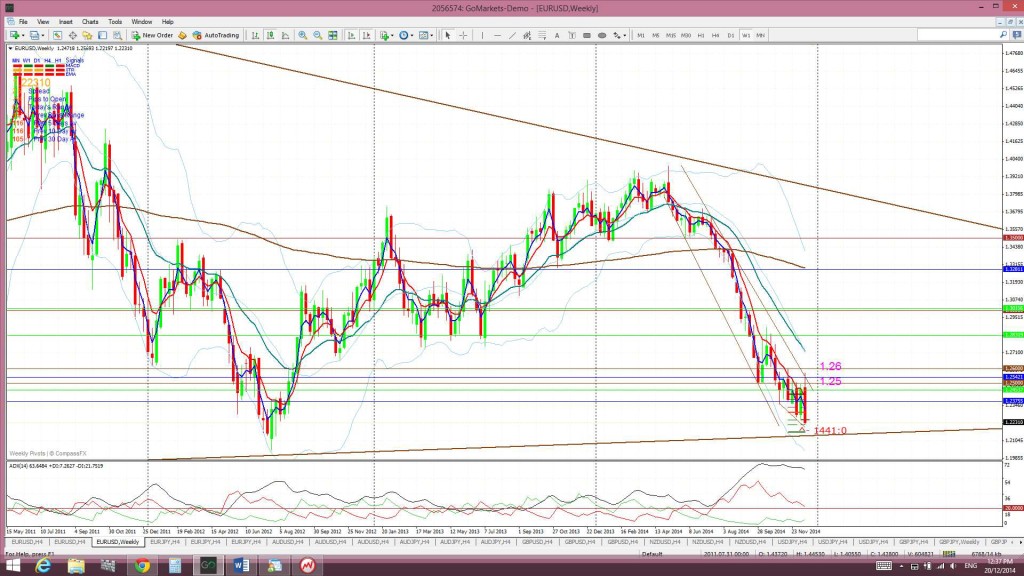Image resolution: width=1024 pixels, height=576 pixels.
Task: Open the MetaEditor icon
Action: pyautogui.click(x=182, y=35)
